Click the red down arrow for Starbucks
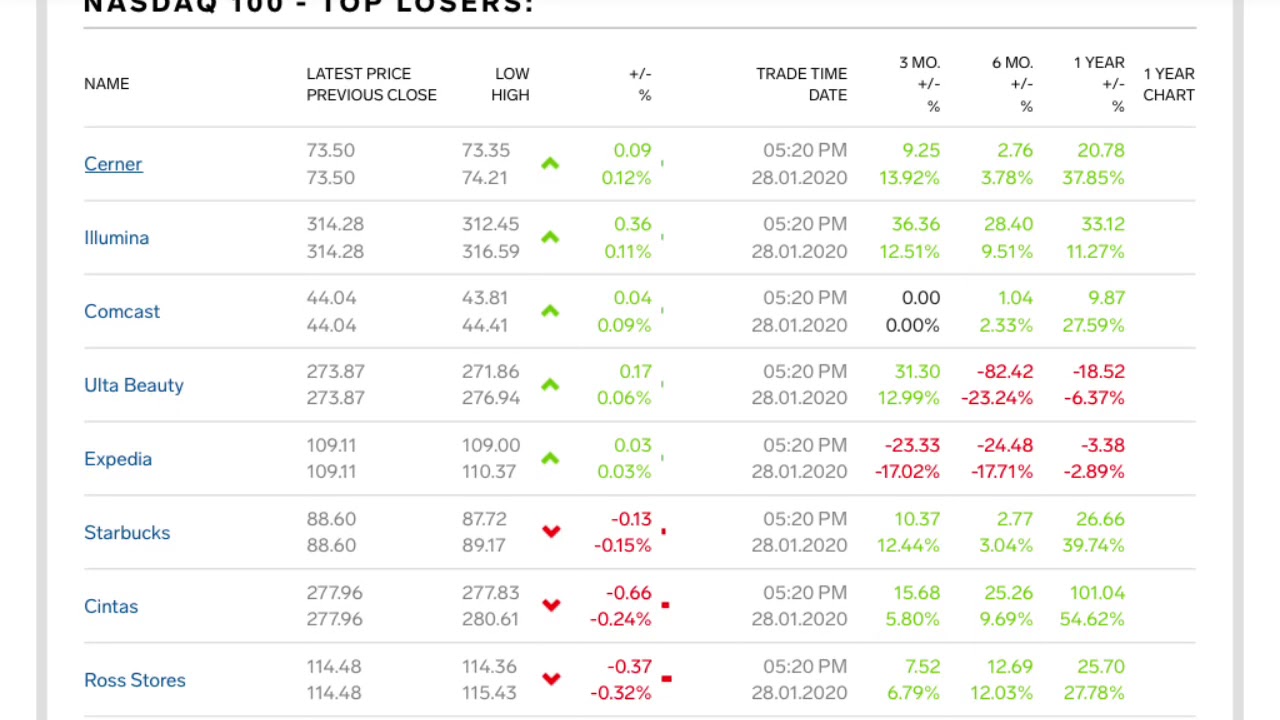The image size is (1280, 720). pyautogui.click(x=551, y=532)
